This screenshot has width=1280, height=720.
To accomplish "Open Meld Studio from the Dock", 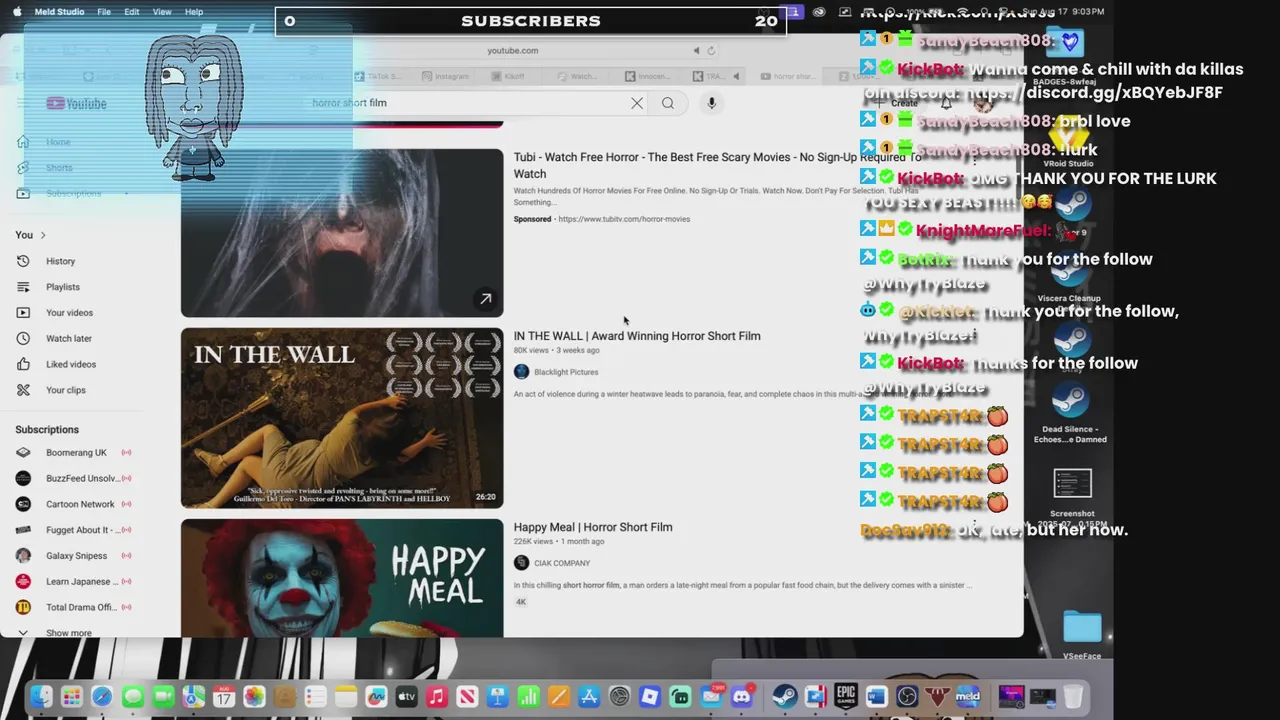I will [x=968, y=697].
